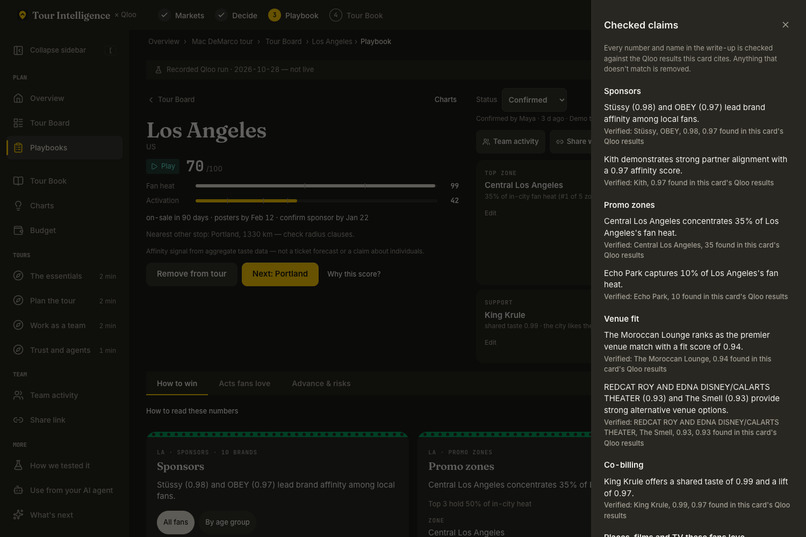
Task: Click the Team activity button near status
Action: pyautogui.click(x=510, y=141)
